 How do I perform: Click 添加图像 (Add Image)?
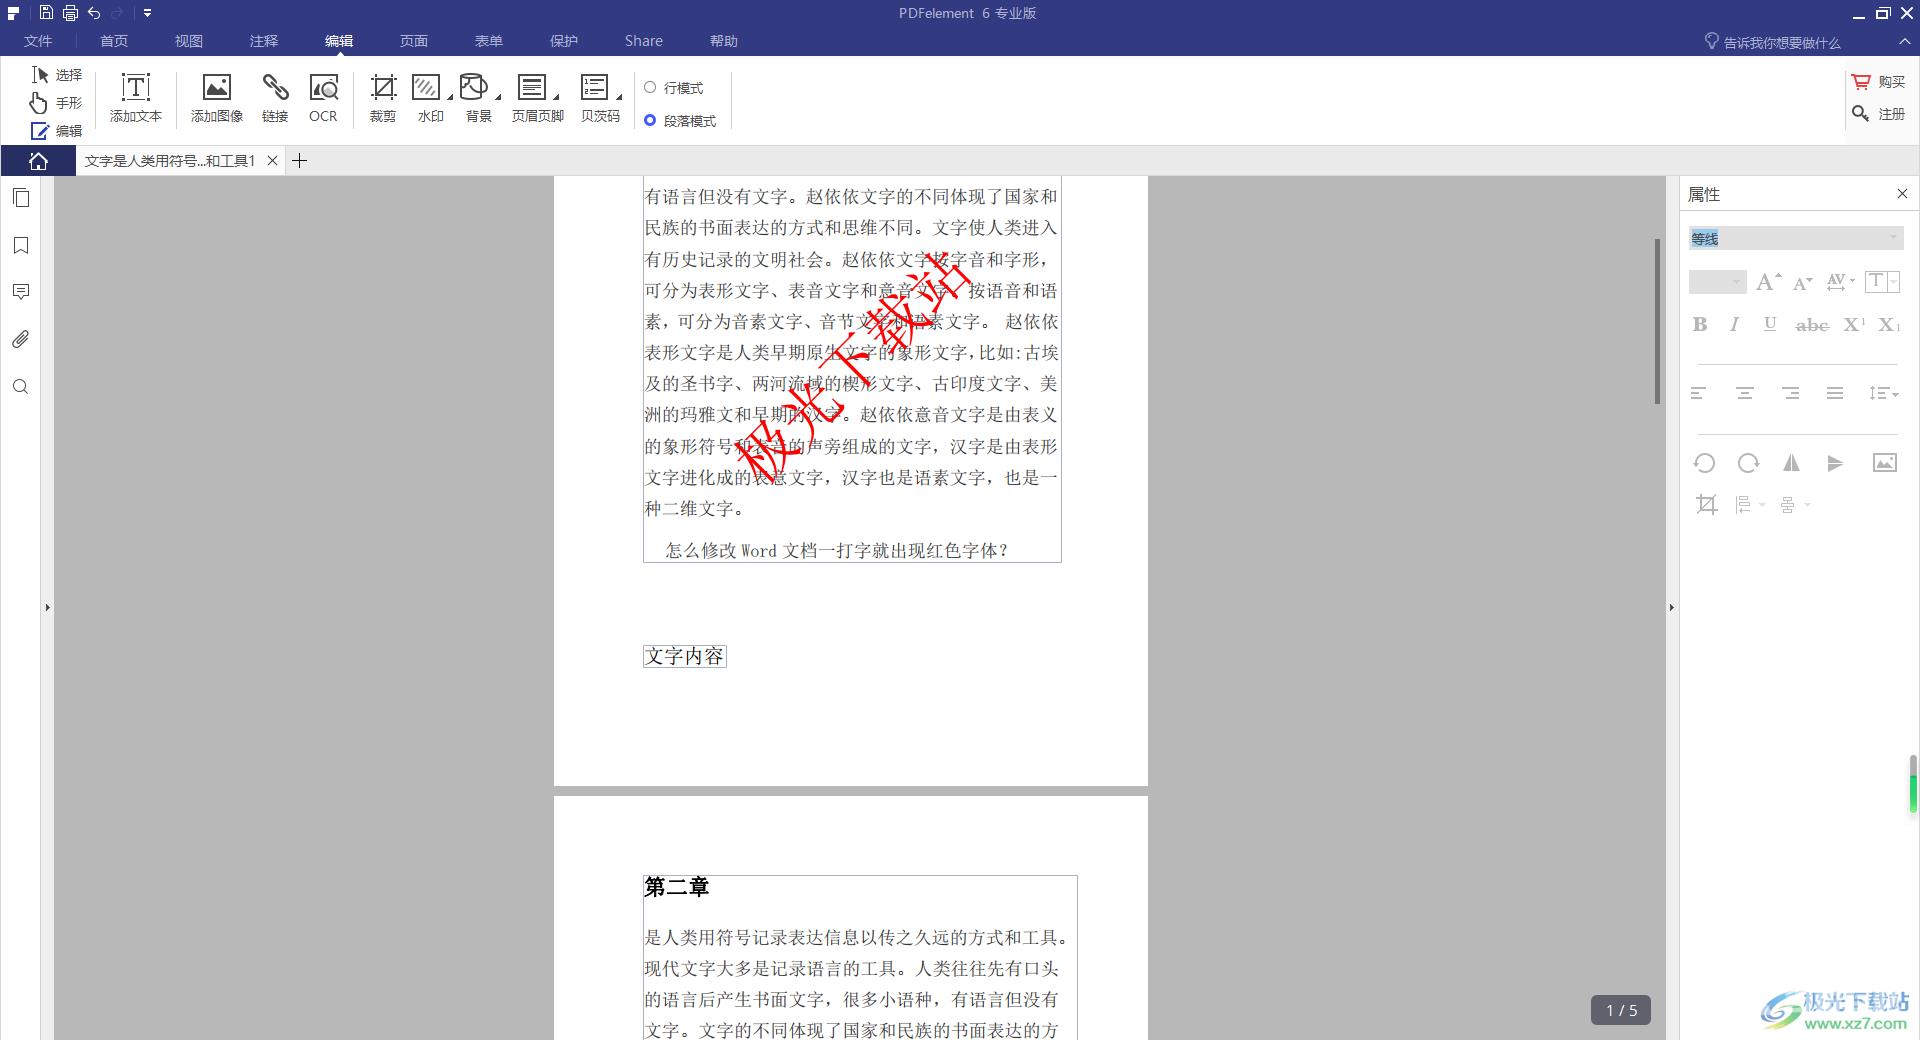(x=217, y=98)
